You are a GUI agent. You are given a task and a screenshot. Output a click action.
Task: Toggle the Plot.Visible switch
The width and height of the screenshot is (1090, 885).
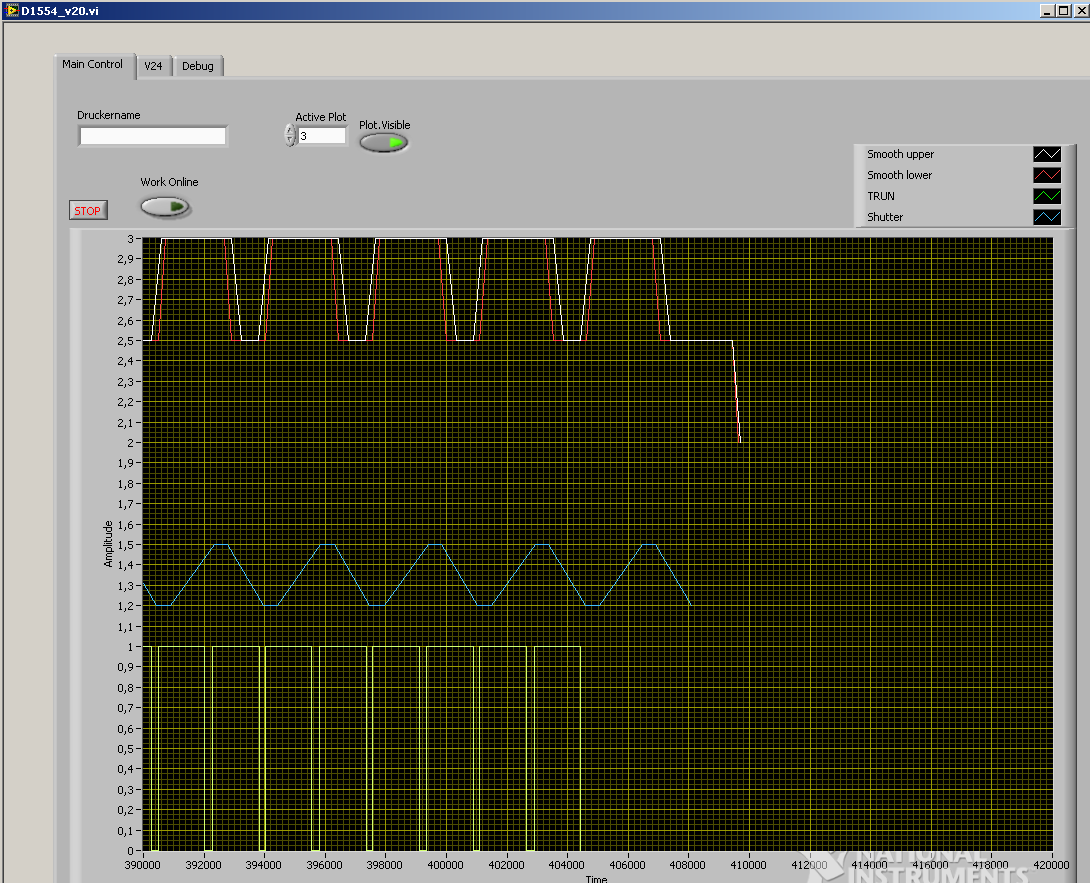pyautogui.click(x=384, y=143)
